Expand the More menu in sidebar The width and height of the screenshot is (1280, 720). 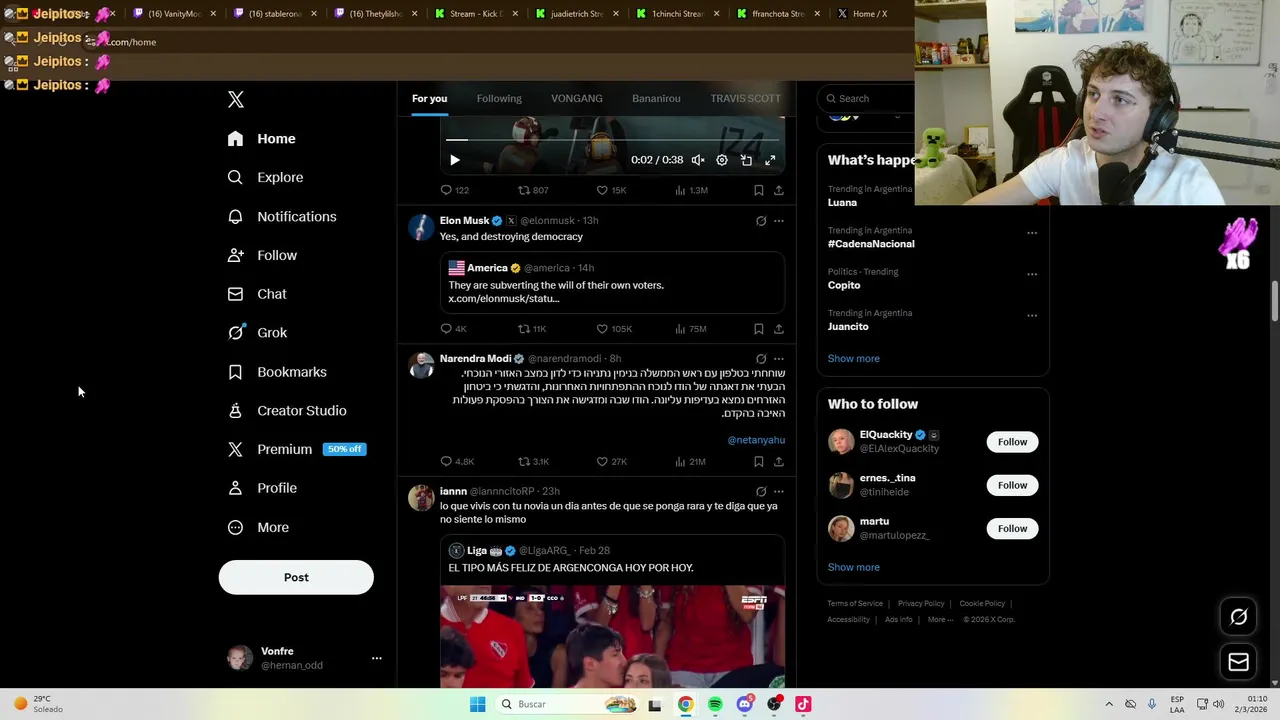click(x=259, y=528)
